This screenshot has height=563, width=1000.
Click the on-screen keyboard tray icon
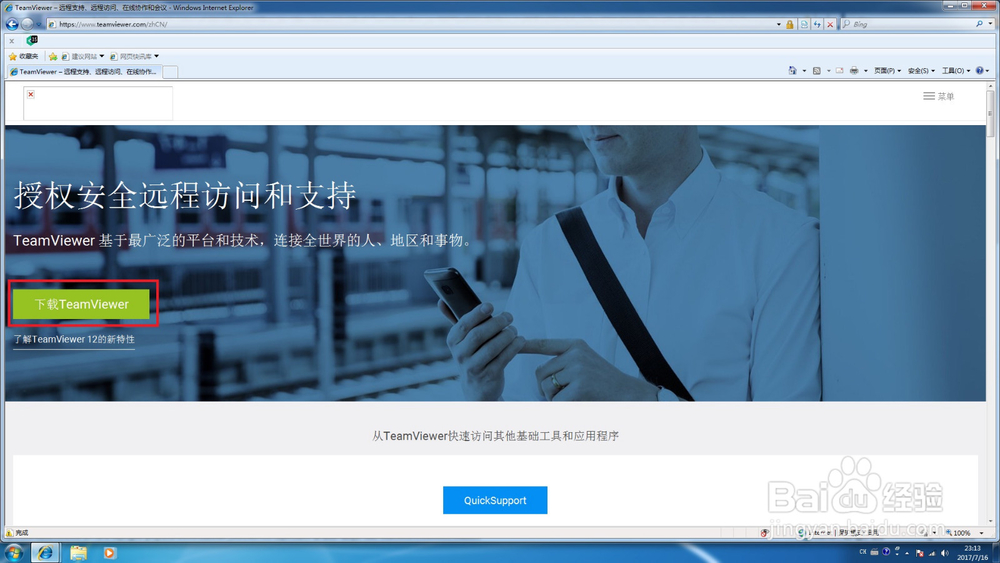pos(874,552)
